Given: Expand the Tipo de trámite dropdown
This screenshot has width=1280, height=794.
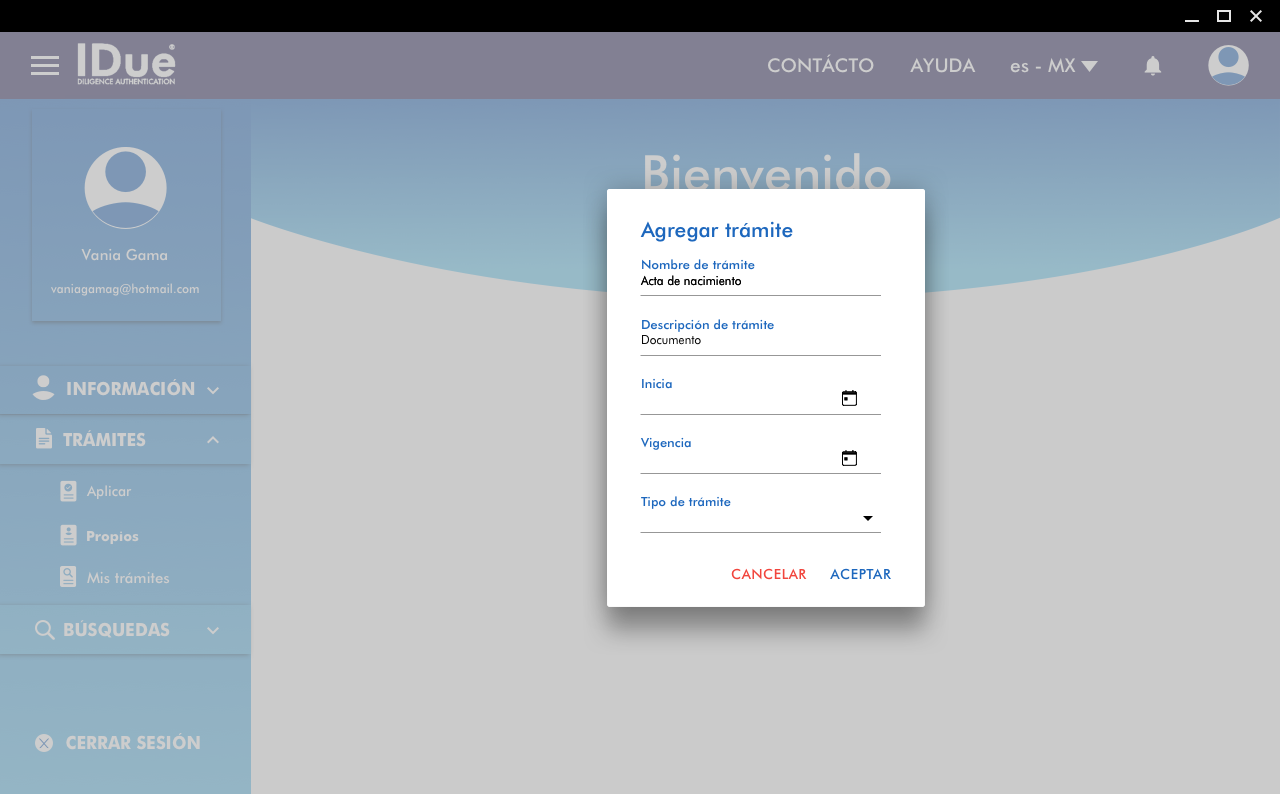Looking at the screenshot, I should click(867, 518).
